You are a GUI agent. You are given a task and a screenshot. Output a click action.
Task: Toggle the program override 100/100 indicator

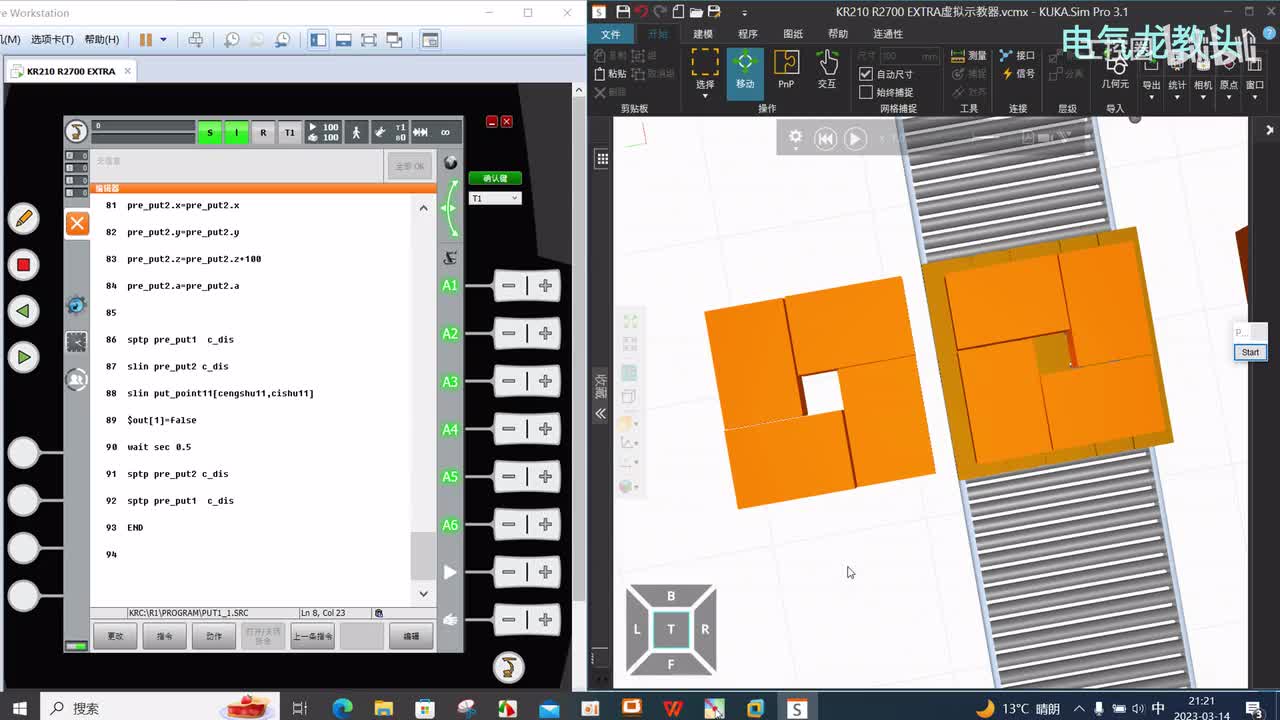[x=323, y=132]
